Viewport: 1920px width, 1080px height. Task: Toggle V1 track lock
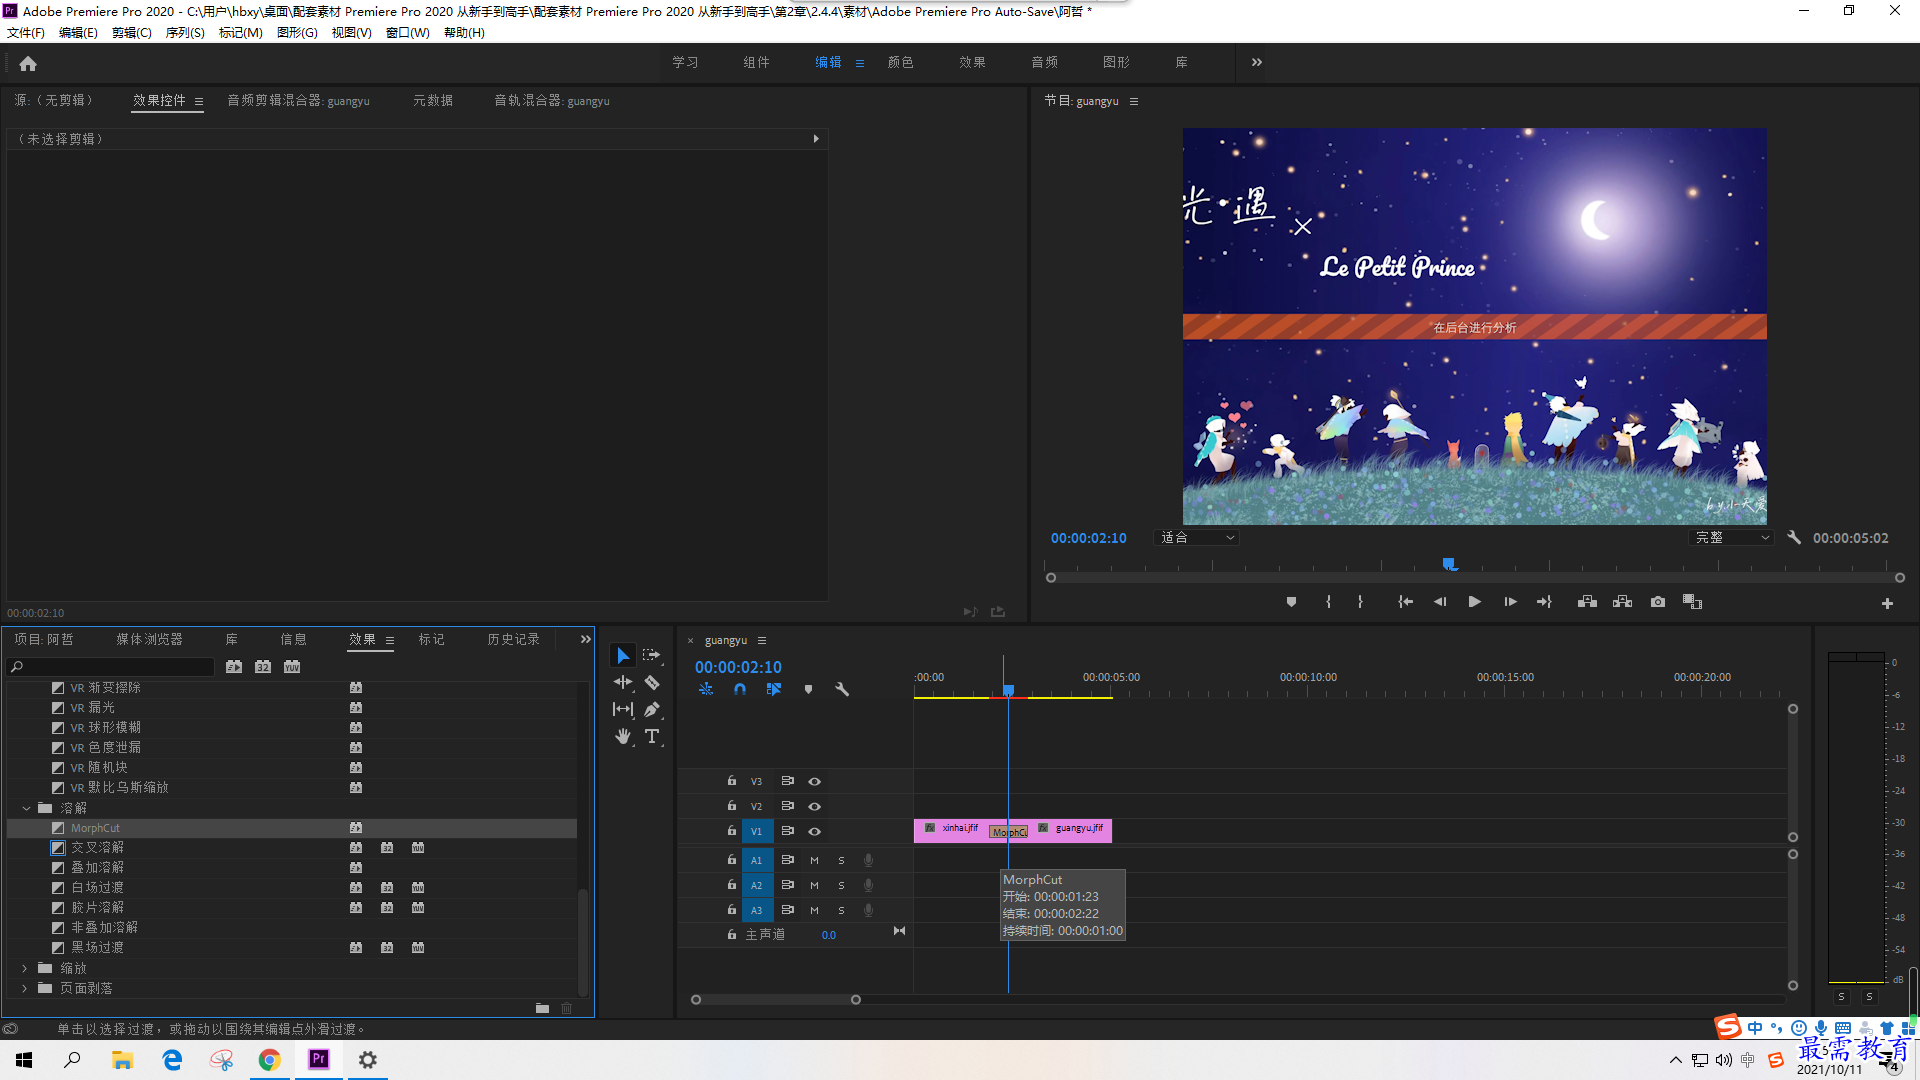732,831
